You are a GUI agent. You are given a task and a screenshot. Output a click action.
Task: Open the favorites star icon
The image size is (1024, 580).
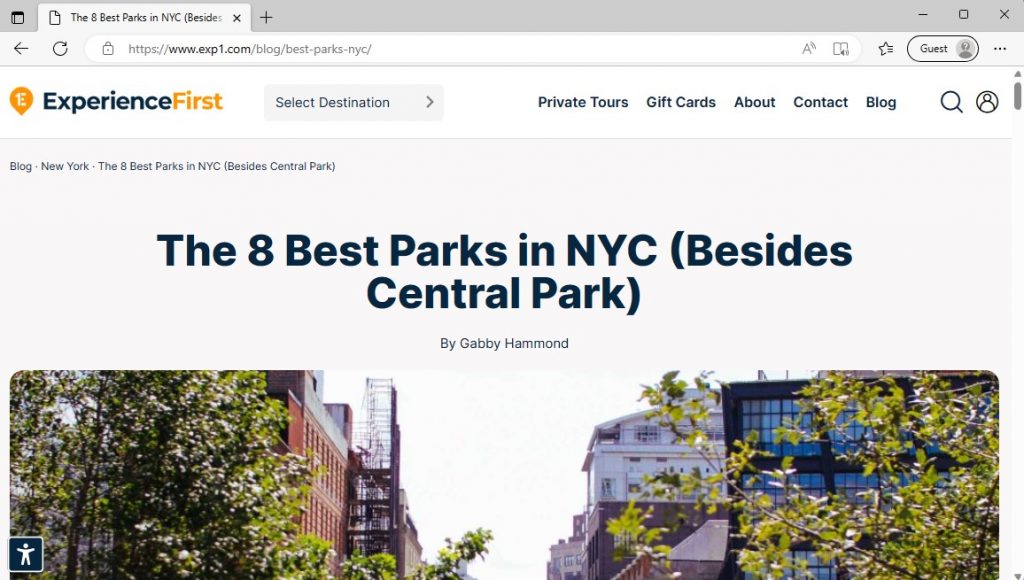tap(885, 48)
